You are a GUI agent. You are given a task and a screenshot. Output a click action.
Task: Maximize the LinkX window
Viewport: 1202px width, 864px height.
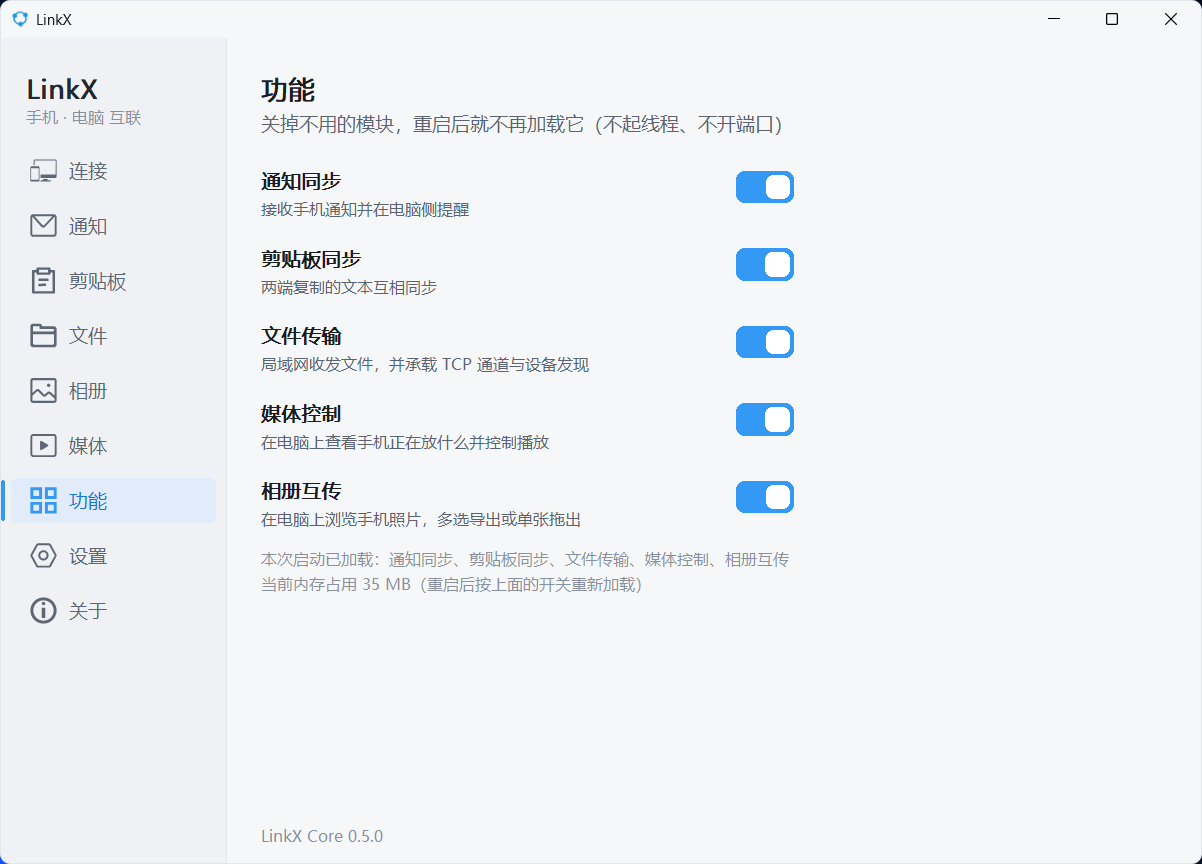point(1112,19)
